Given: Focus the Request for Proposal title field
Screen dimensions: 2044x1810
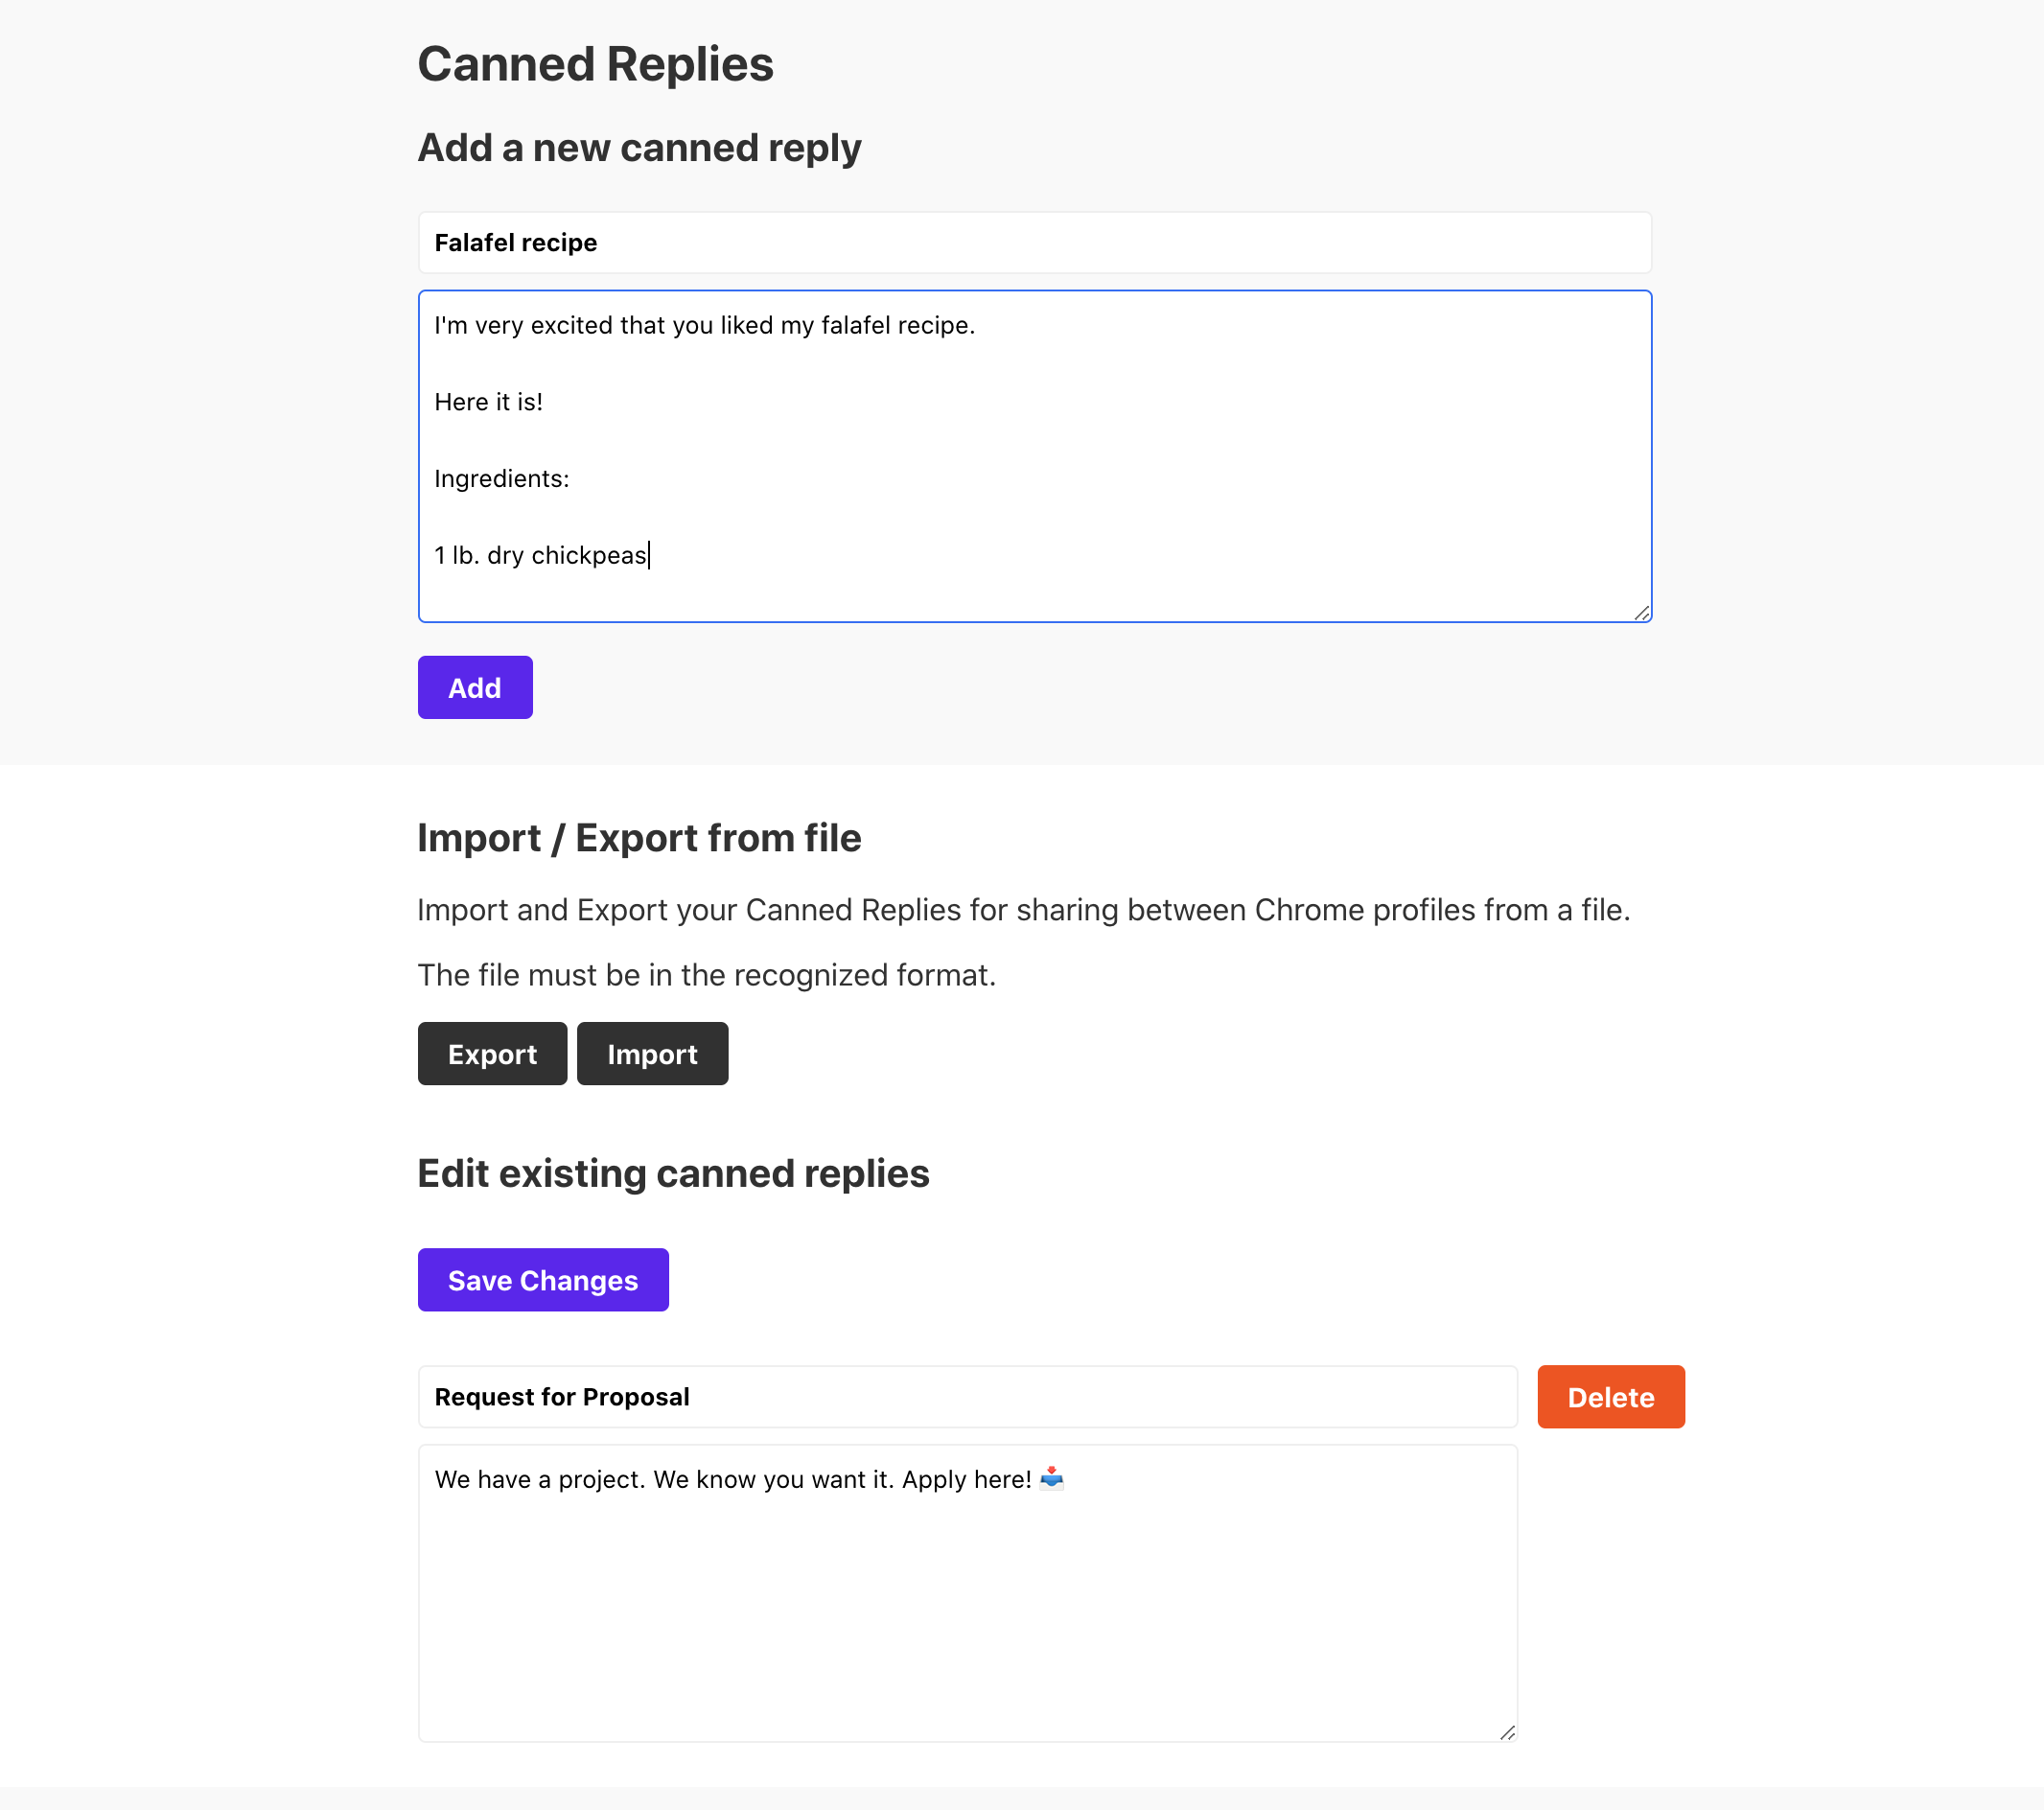Looking at the screenshot, I should point(967,1397).
